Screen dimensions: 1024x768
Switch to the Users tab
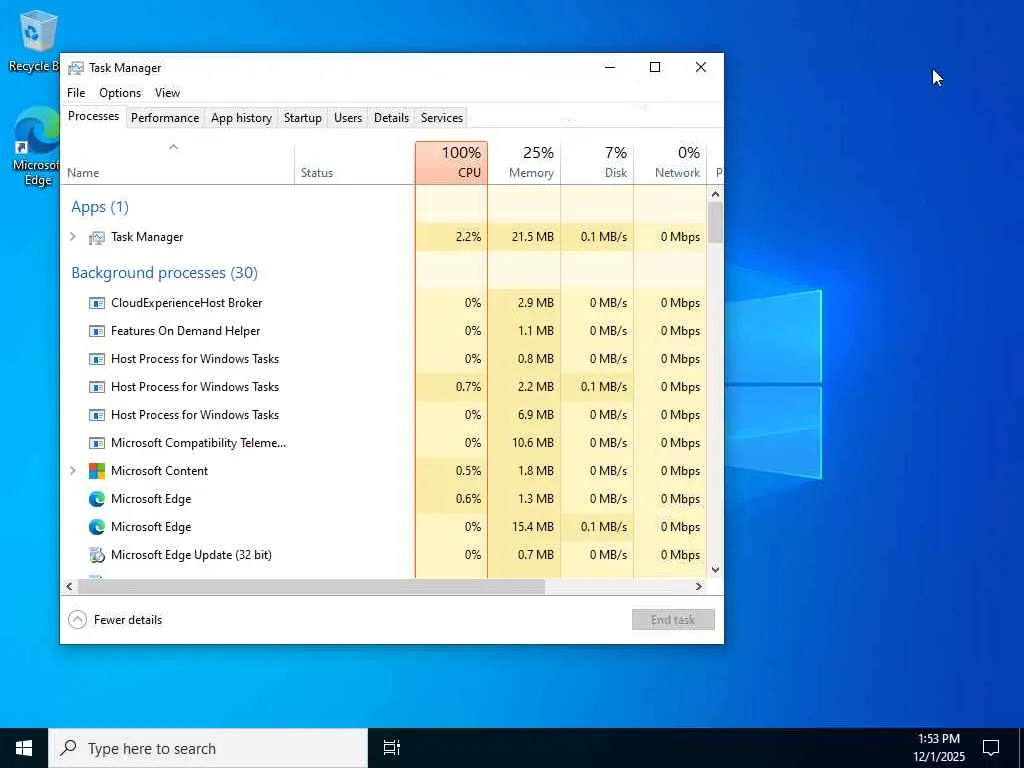348,118
